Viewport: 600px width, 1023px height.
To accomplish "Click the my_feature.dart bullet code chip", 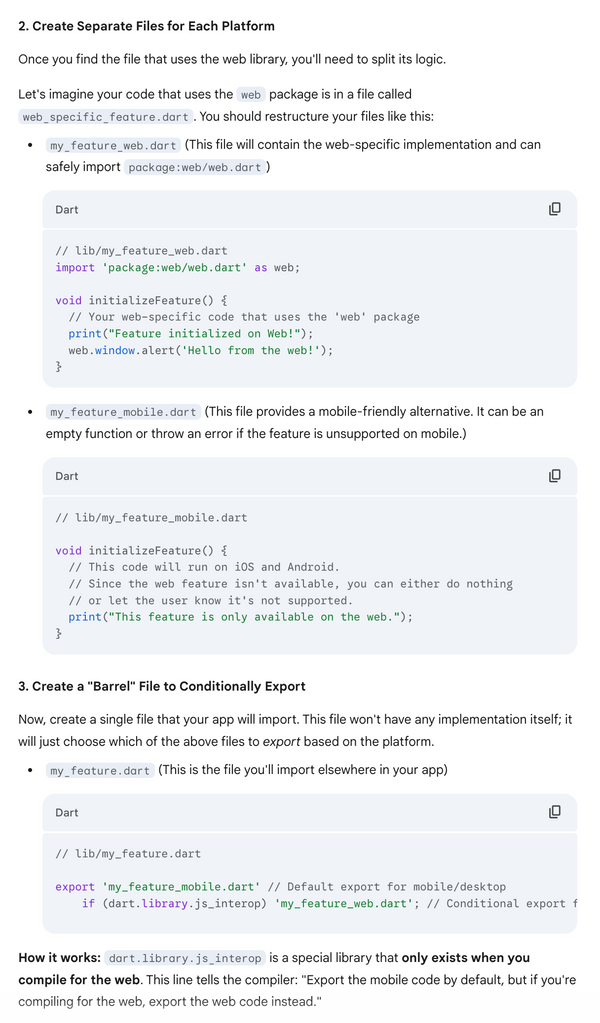I will tap(100, 771).
